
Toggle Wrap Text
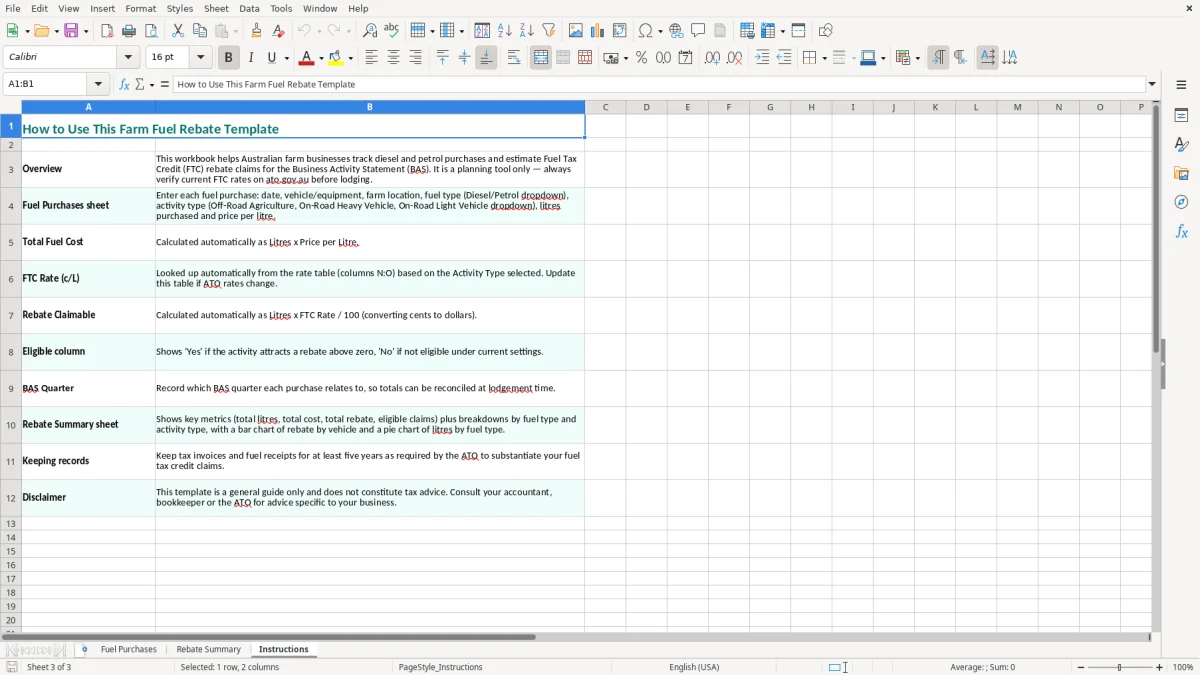pyautogui.click(x=514, y=58)
